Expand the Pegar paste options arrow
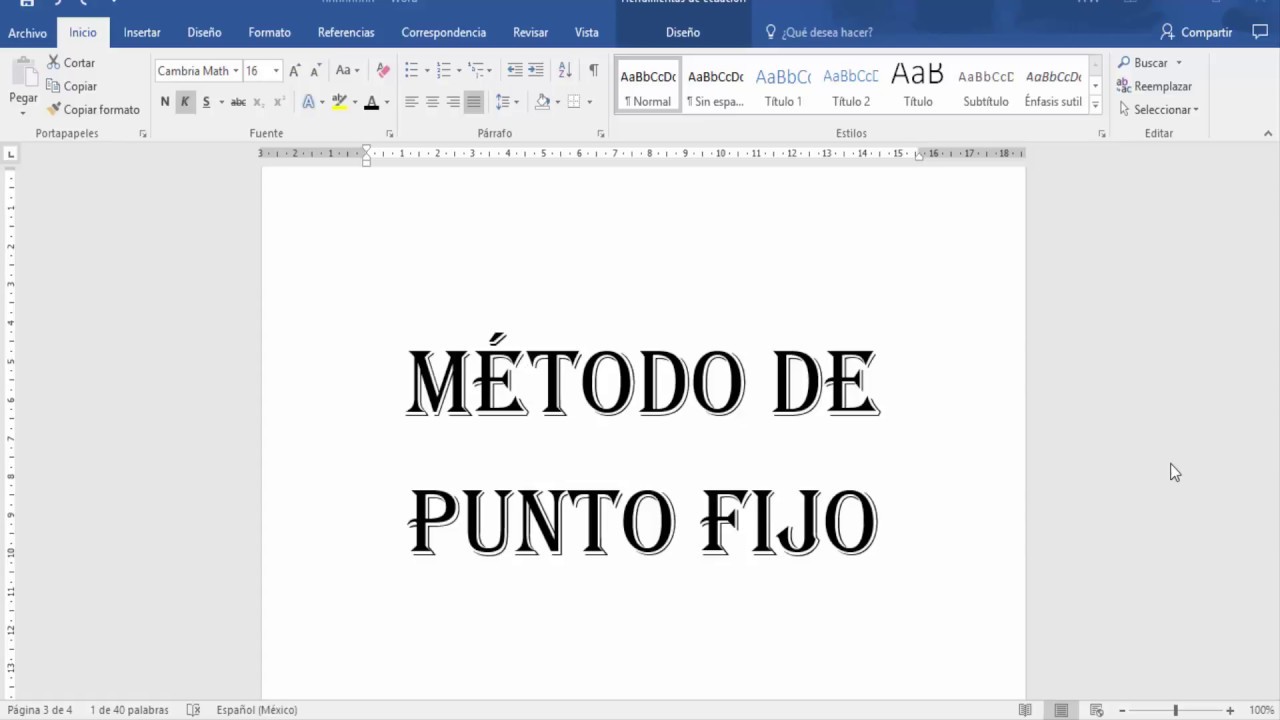The image size is (1280, 720). tap(23, 112)
